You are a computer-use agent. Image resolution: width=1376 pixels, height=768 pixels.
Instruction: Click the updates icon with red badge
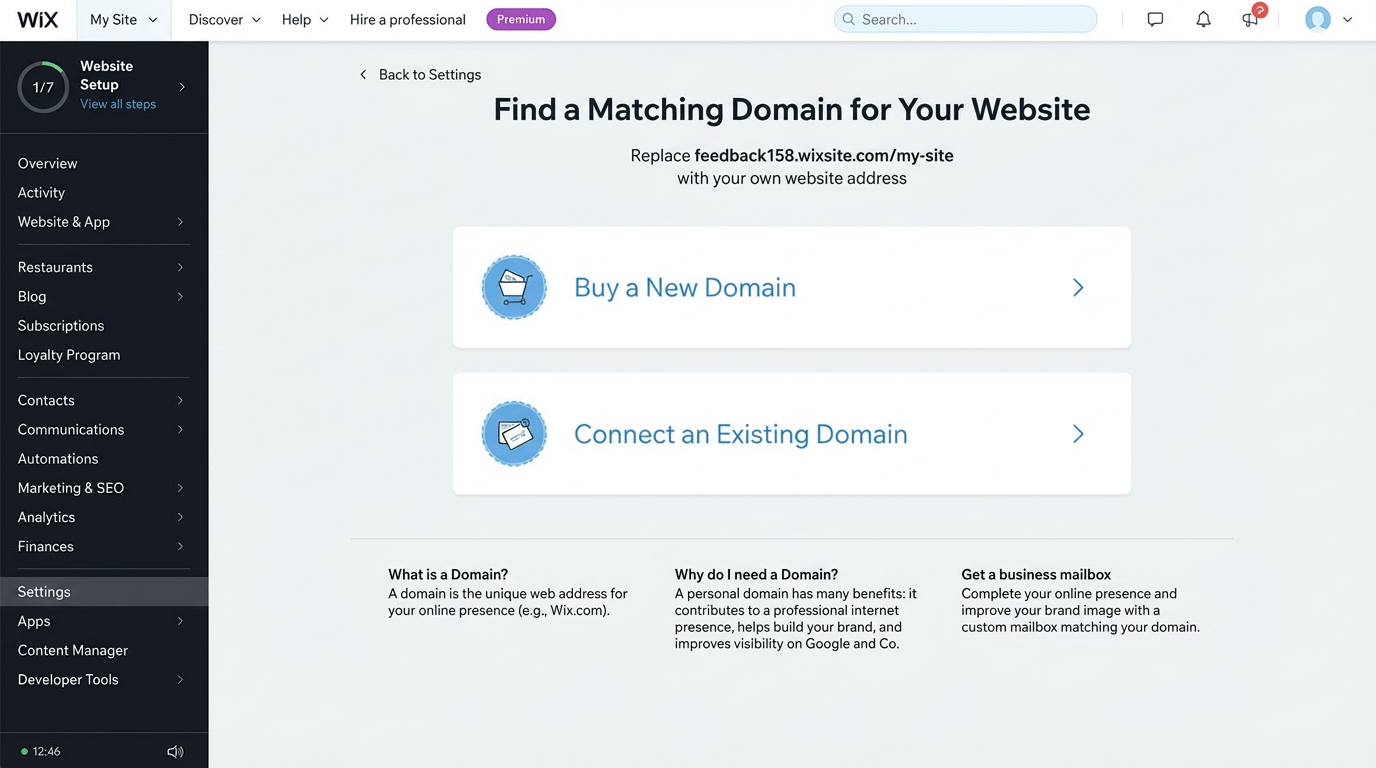coord(1249,19)
